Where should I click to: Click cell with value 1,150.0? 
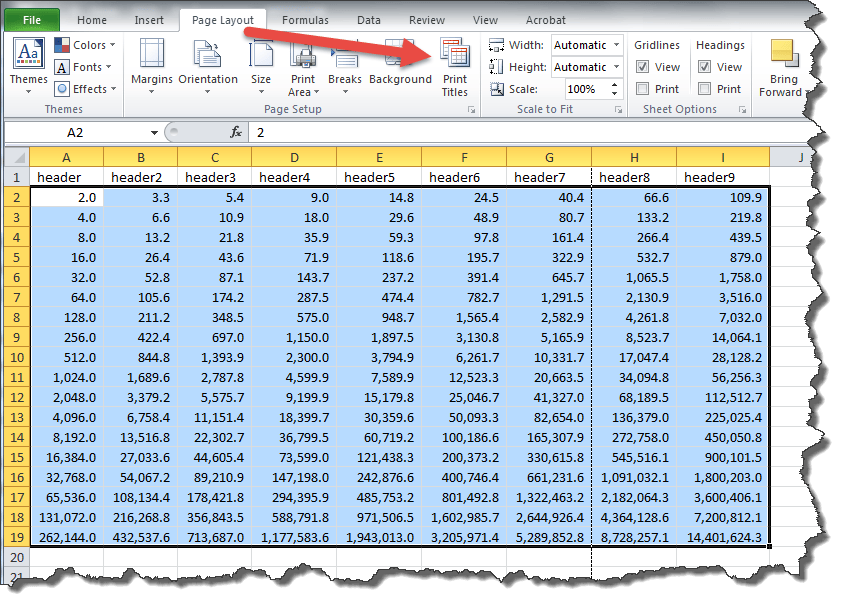pyautogui.click(x=294, y=338)
